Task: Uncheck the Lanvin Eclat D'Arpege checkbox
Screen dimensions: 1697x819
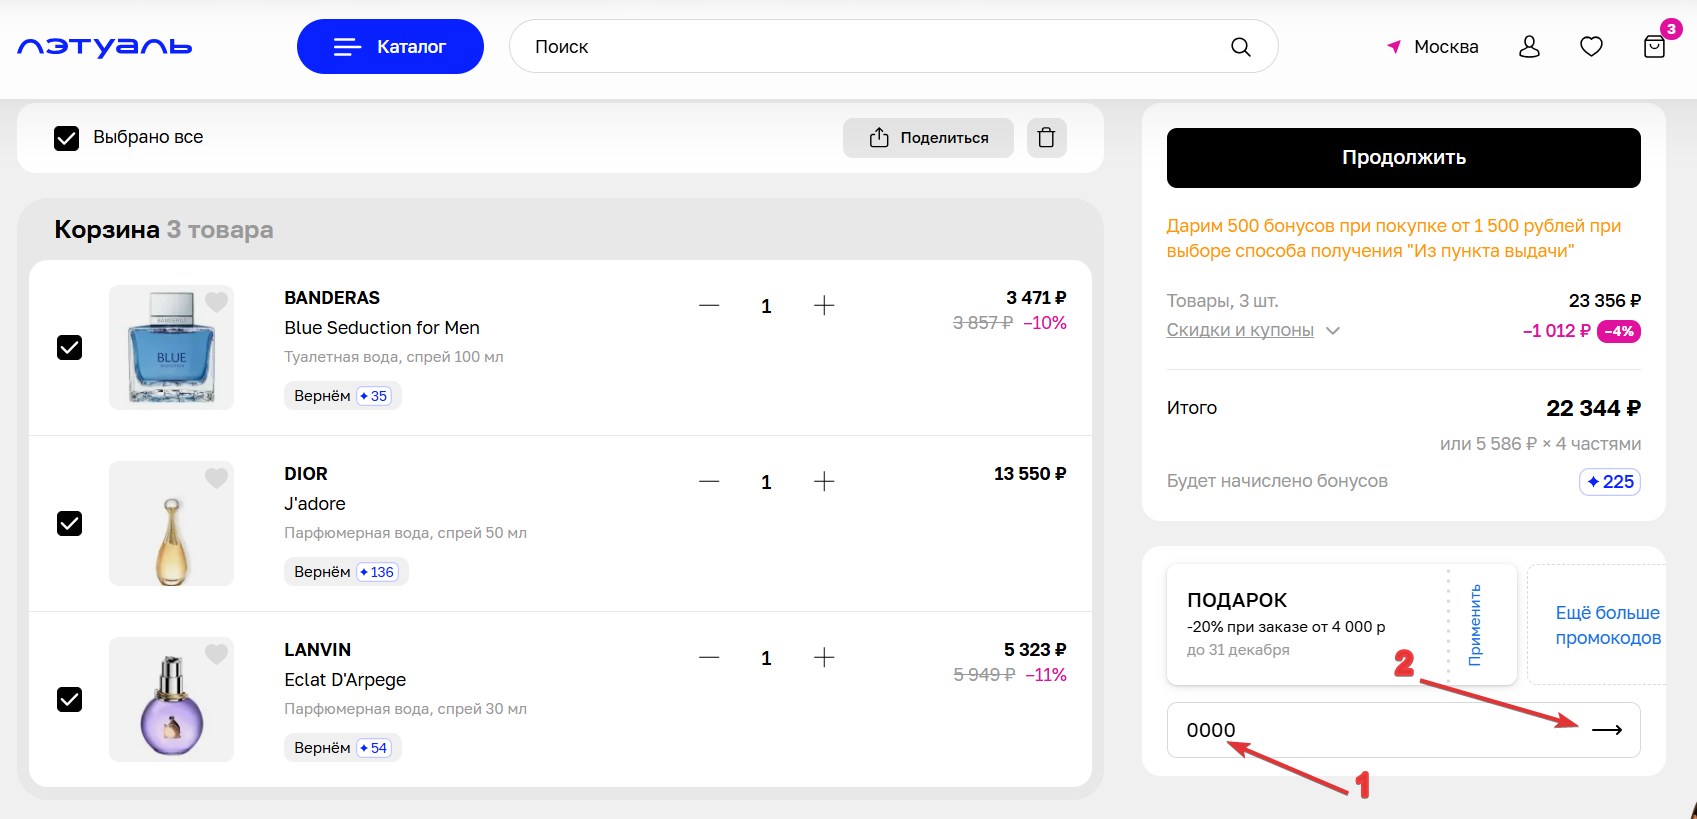Action: [x=70, y=699]
